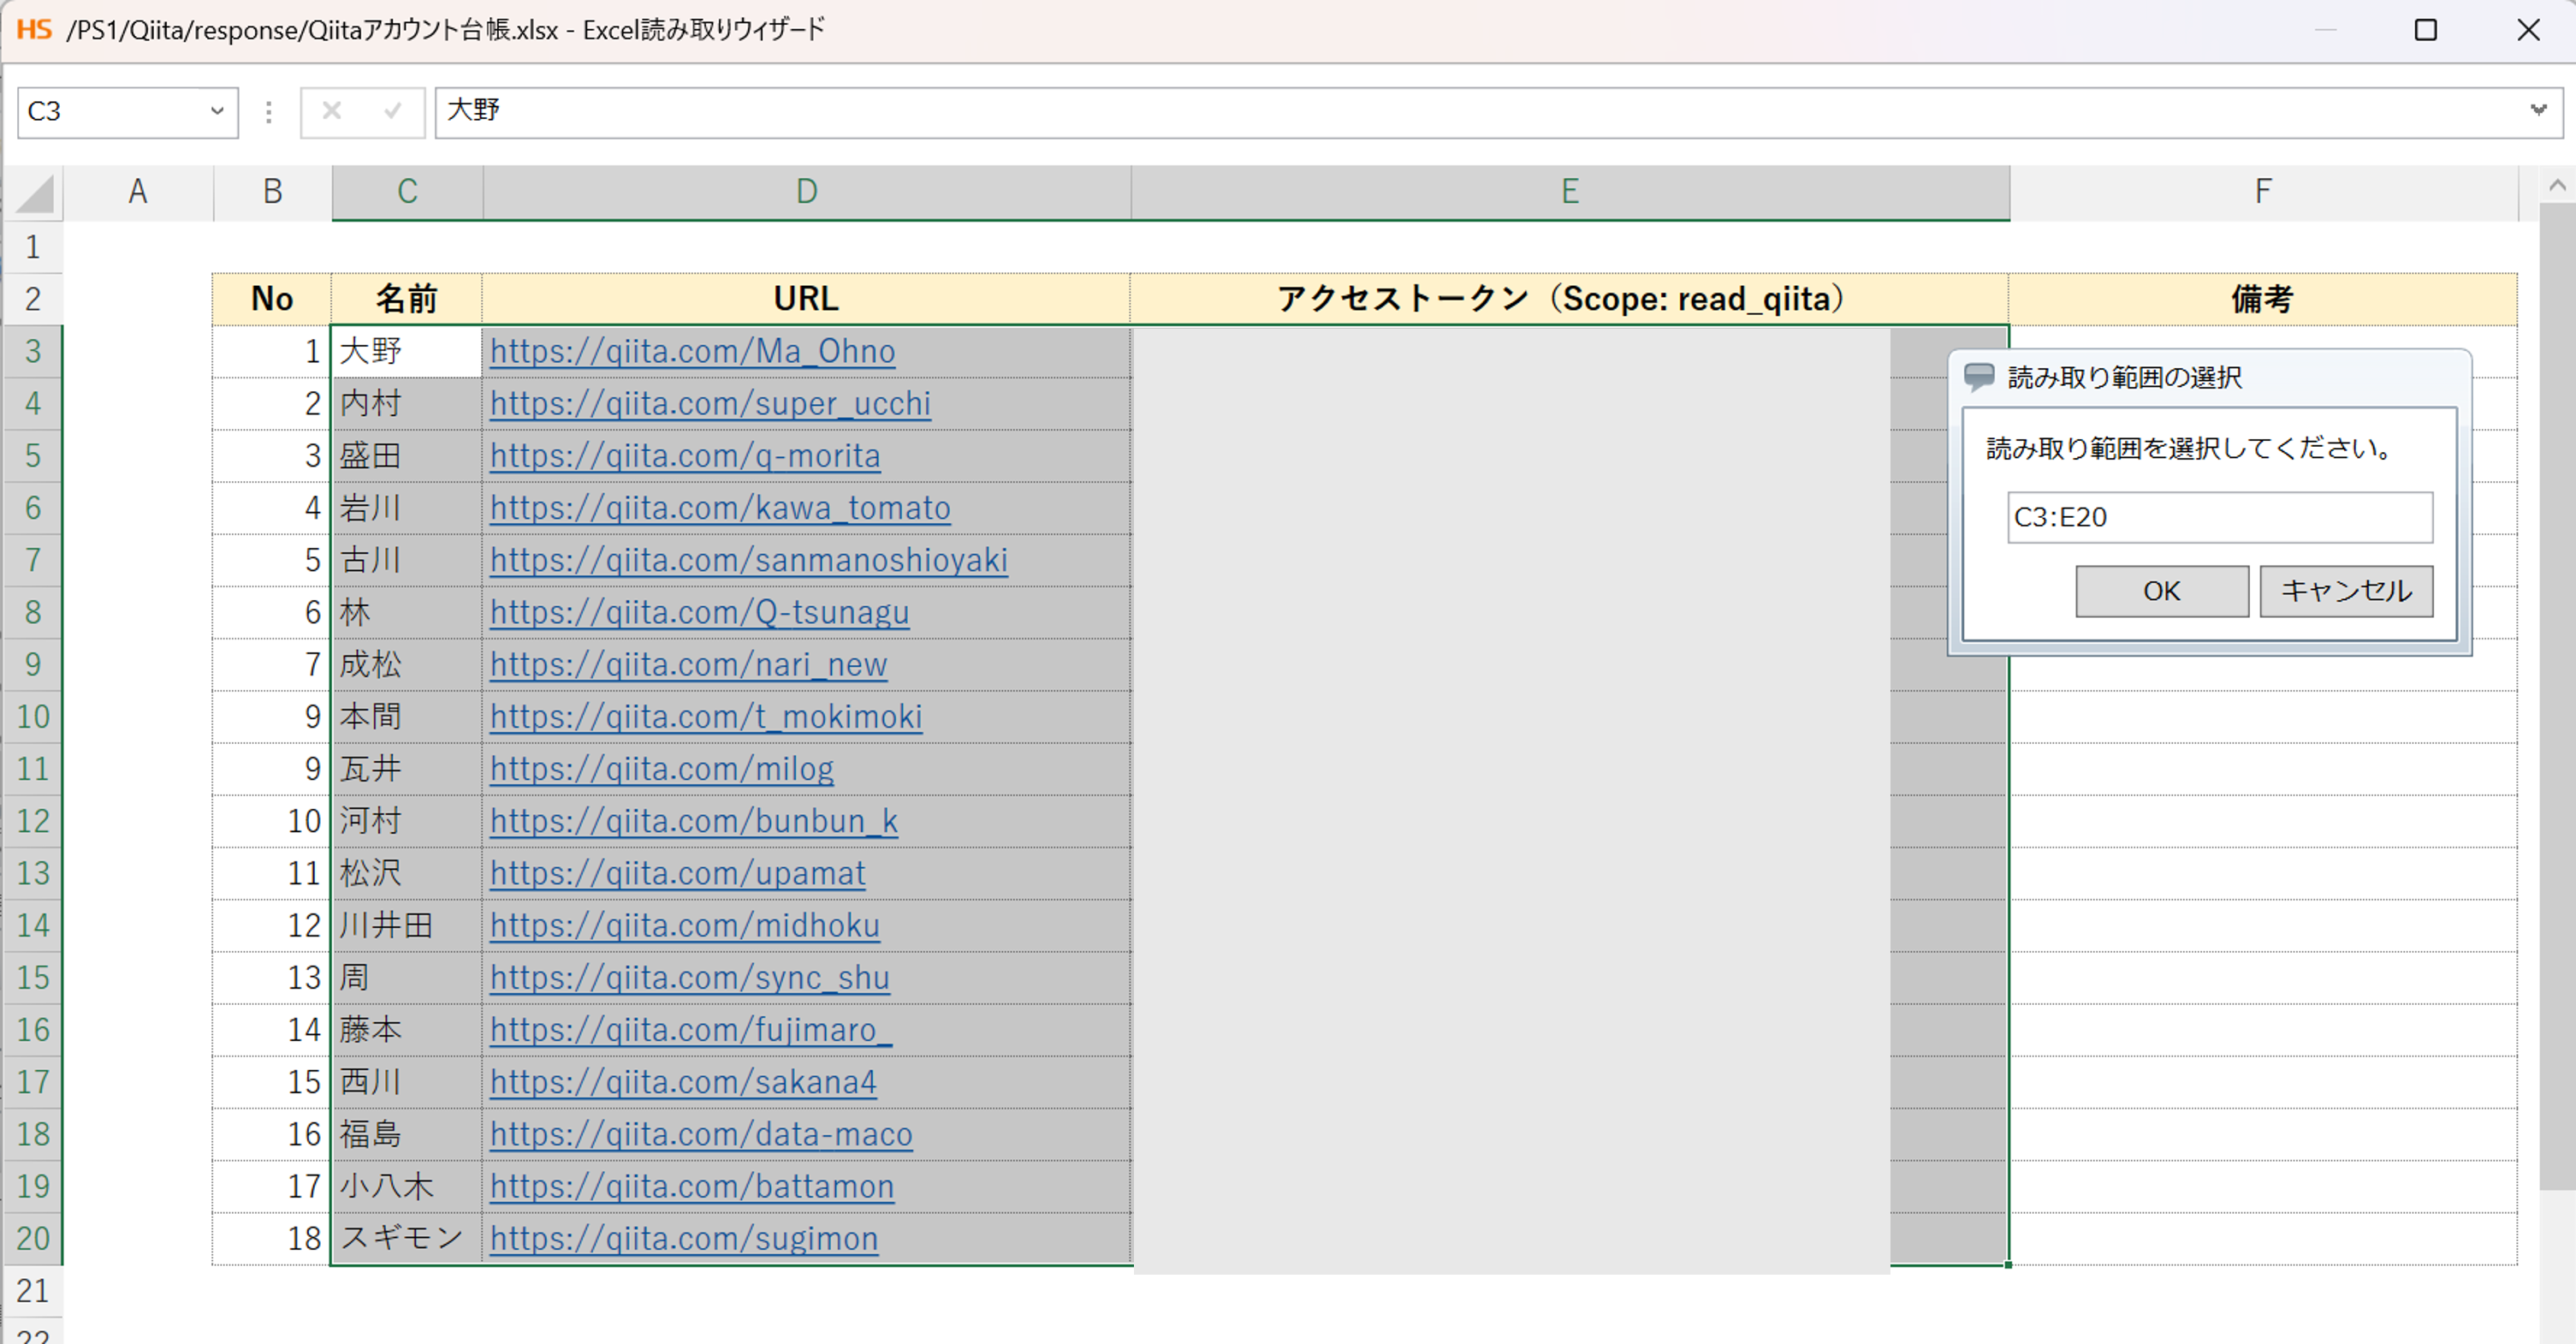Open the C3 name box dropdown
The height and width of the screenshot is (1344, 2576).
pyautogui.click(x=216, y=111)
